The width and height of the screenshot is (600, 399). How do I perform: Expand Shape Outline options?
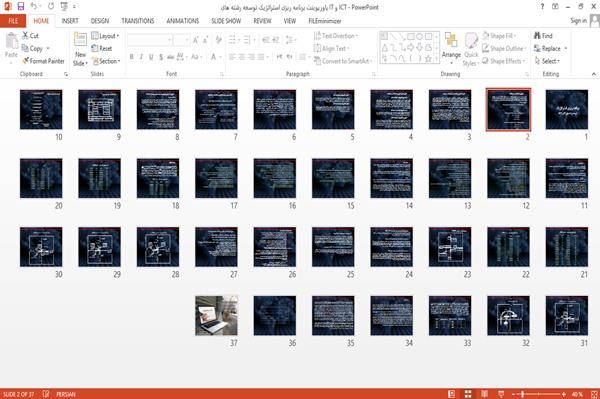tap(504, 48)
